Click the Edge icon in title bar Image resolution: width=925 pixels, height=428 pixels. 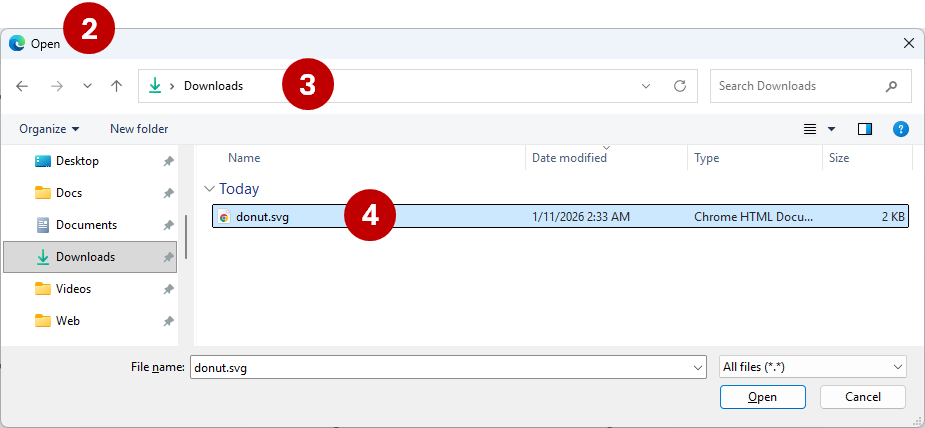(17, 43)
